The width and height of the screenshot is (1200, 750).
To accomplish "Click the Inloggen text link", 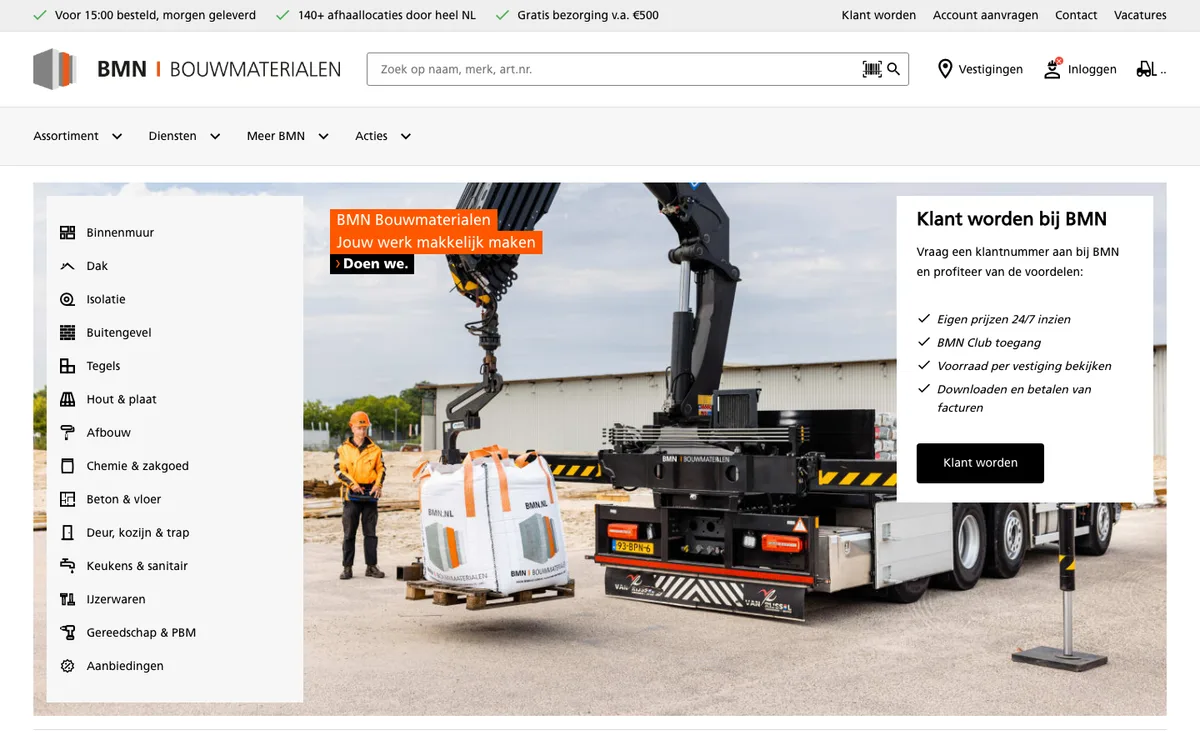I will pos(1092,69).
